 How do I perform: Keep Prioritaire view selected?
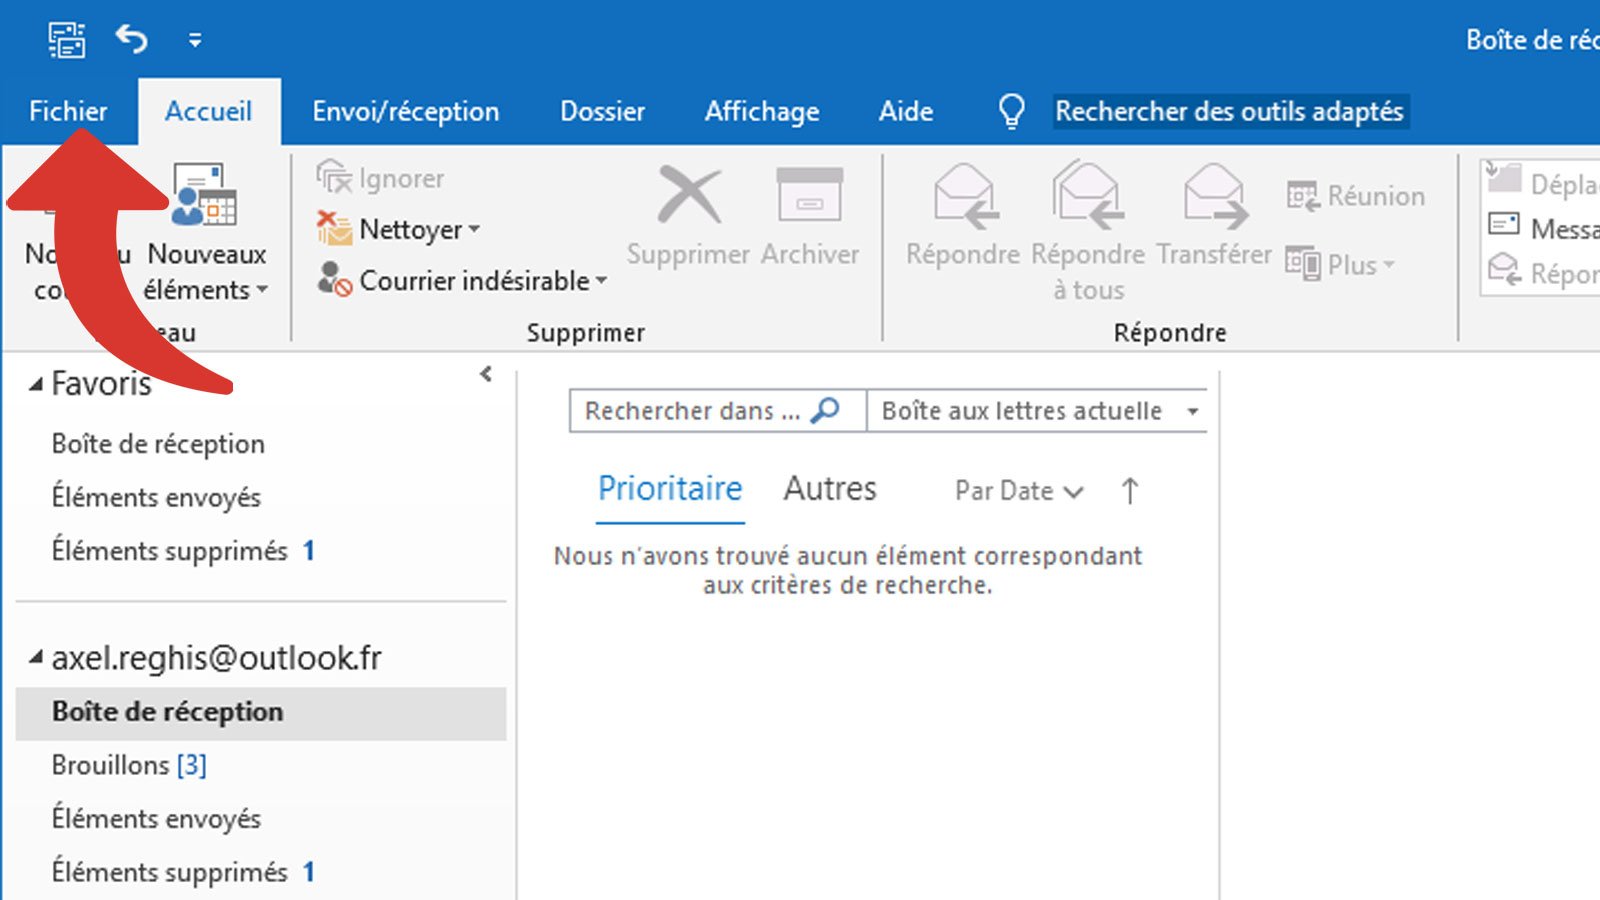(669, 488)
